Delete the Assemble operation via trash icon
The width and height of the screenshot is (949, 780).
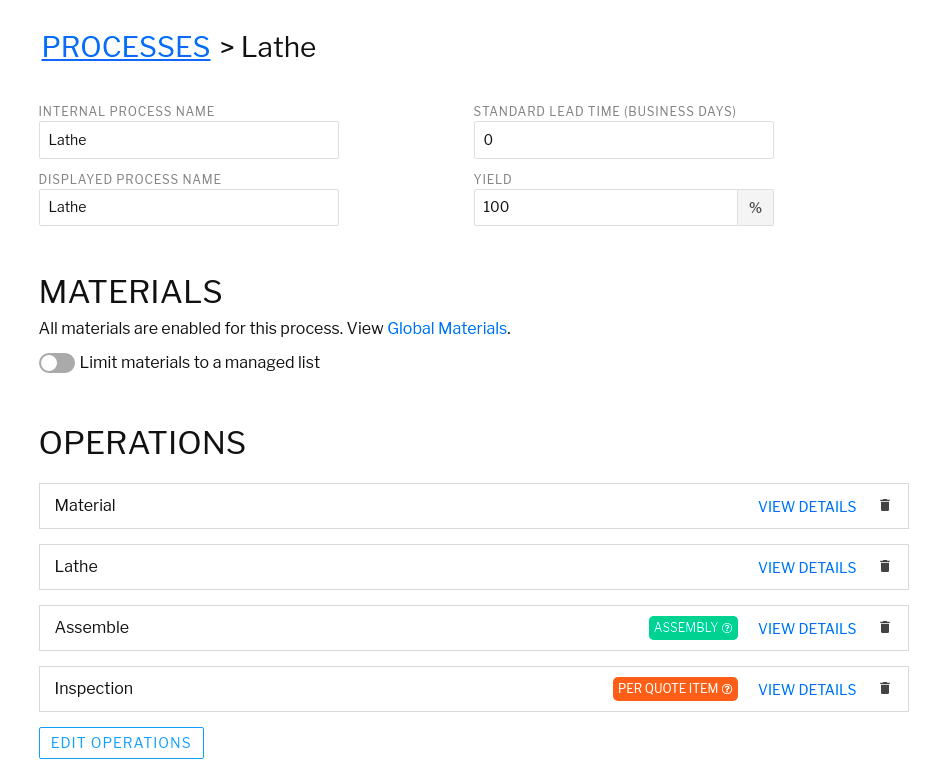[884, 627]
